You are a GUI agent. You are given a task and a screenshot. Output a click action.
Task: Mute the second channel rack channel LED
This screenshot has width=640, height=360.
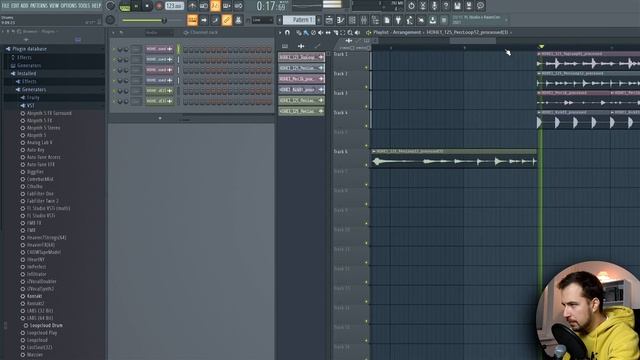pos(114,60)
